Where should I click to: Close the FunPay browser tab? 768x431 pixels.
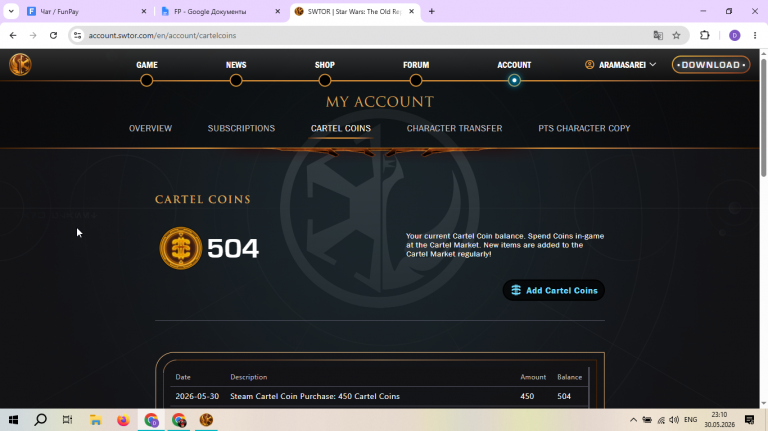coord(144,11)
